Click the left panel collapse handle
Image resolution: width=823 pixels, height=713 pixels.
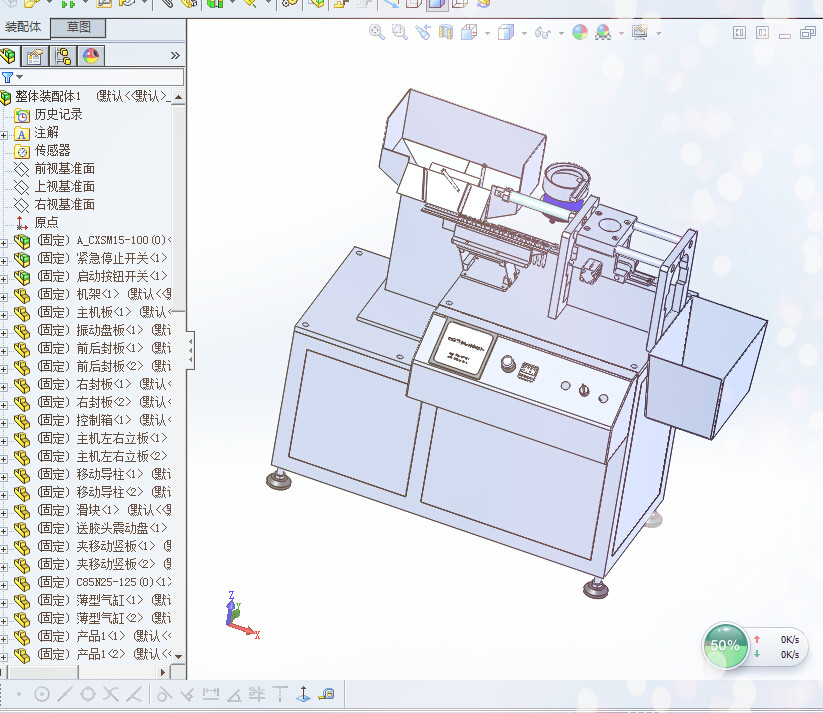(x=191, y=351)
